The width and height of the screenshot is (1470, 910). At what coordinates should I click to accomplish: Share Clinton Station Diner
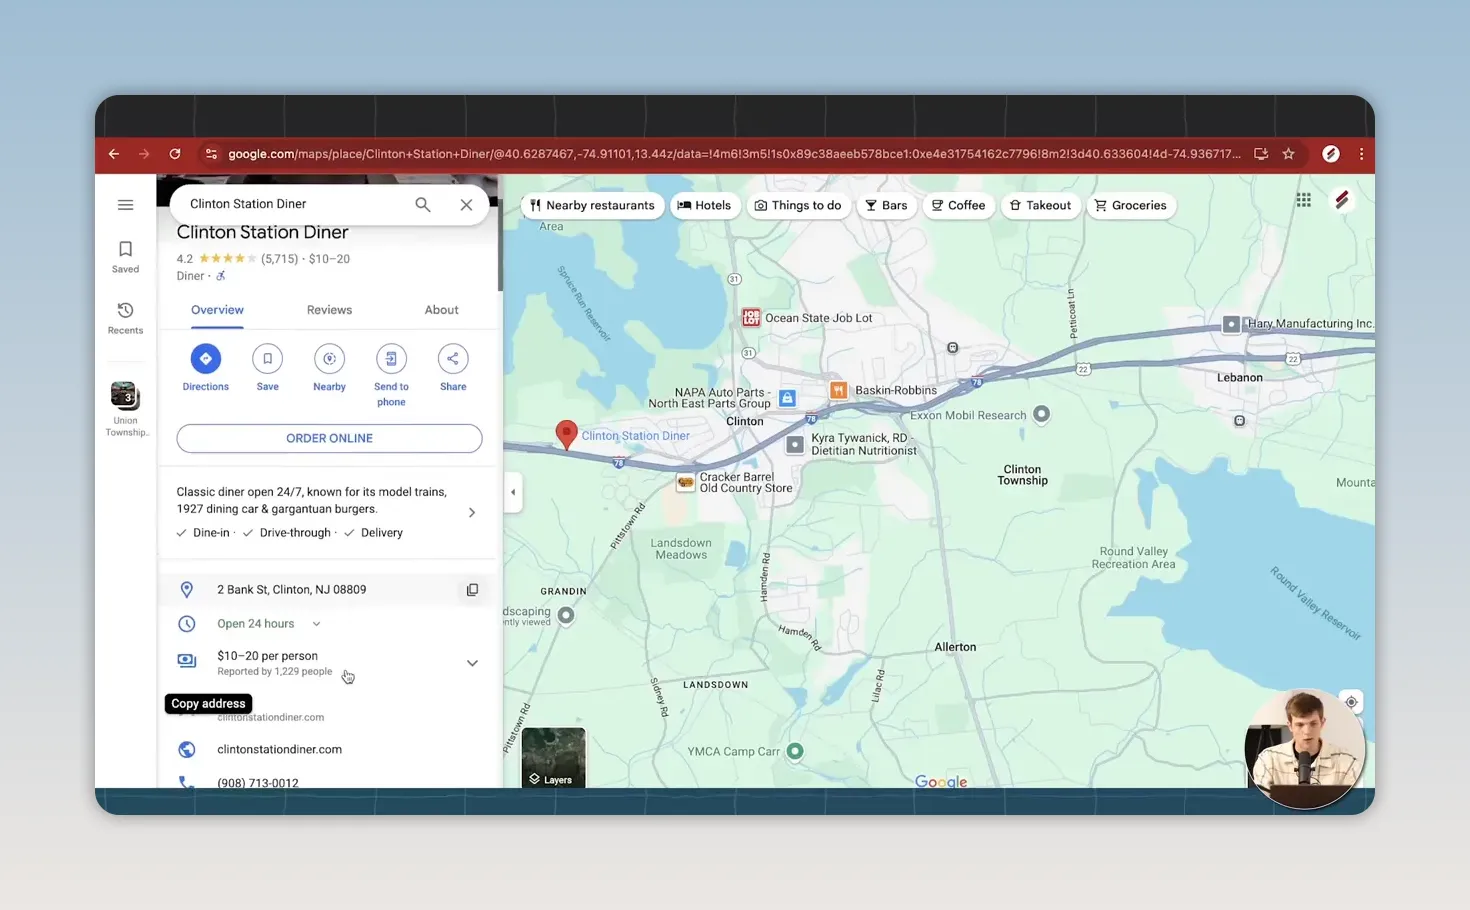pos(453,367)
